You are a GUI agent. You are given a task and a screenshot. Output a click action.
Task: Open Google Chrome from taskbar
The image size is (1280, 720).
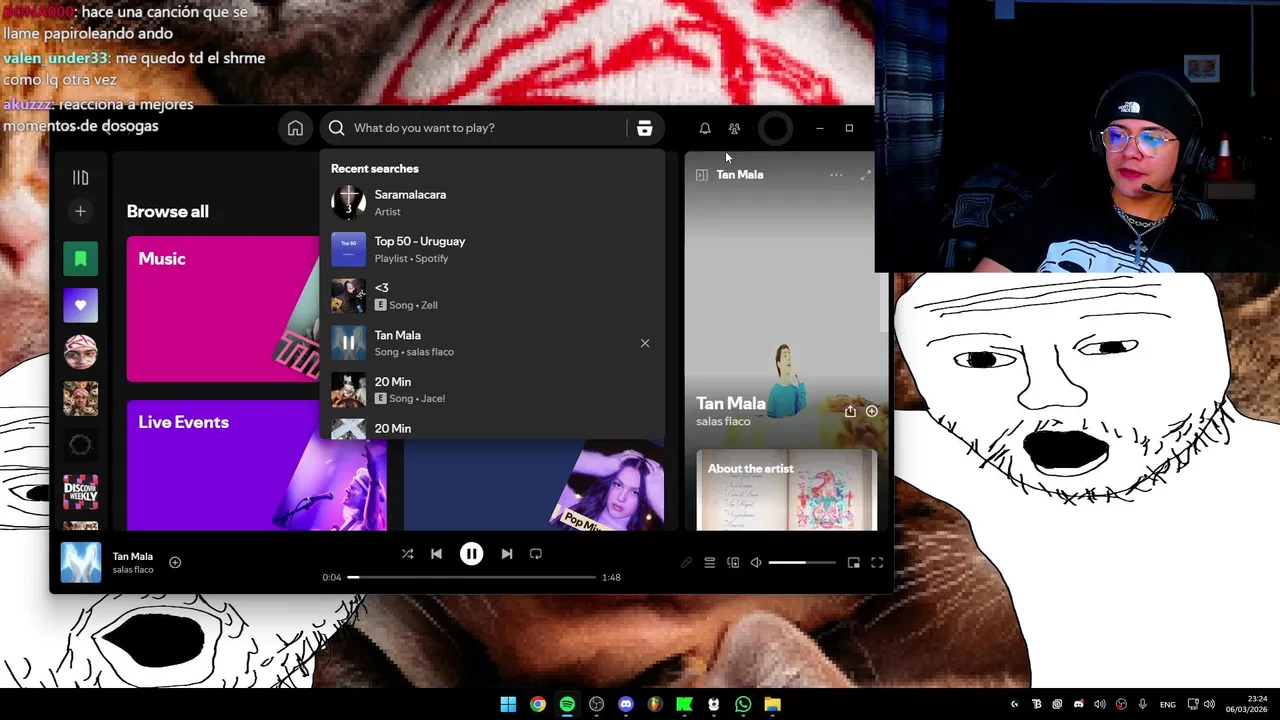coord(538,704)
